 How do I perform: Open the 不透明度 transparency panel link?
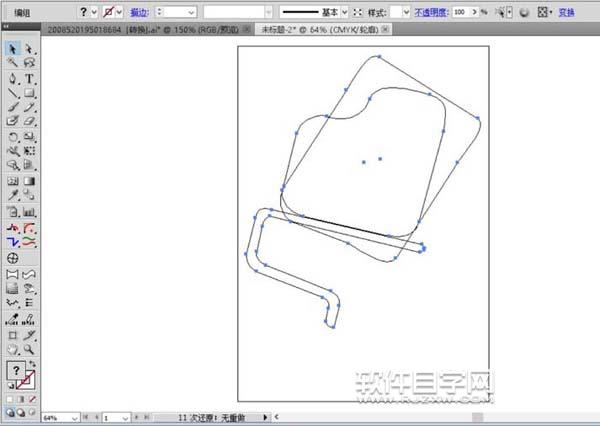[x=430, y=13]
